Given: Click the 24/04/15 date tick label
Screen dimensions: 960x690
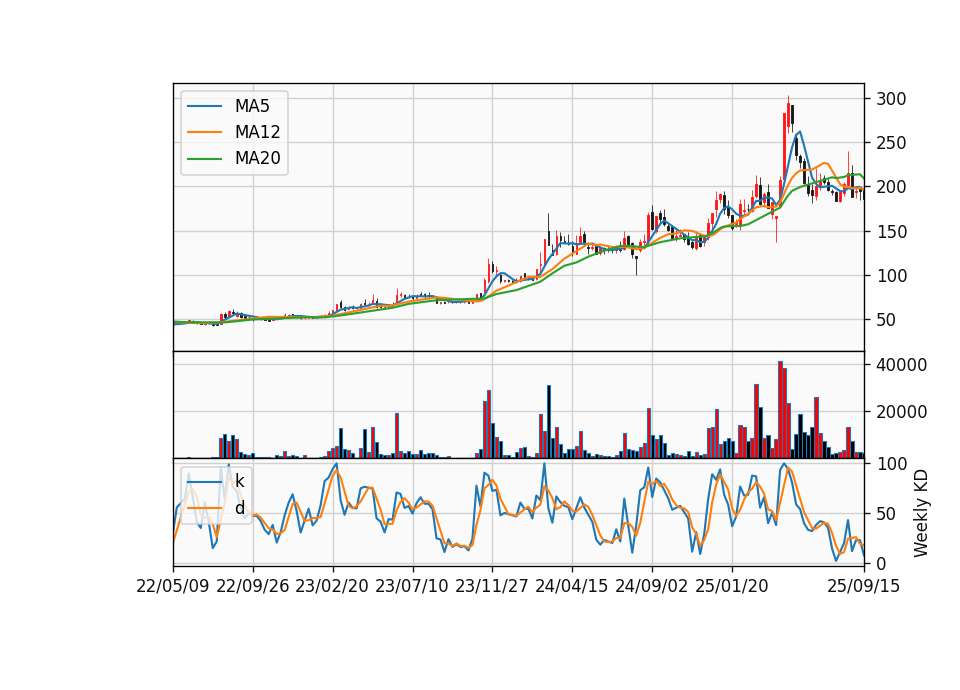Looking at the screenshot, I should click(572, 587).
